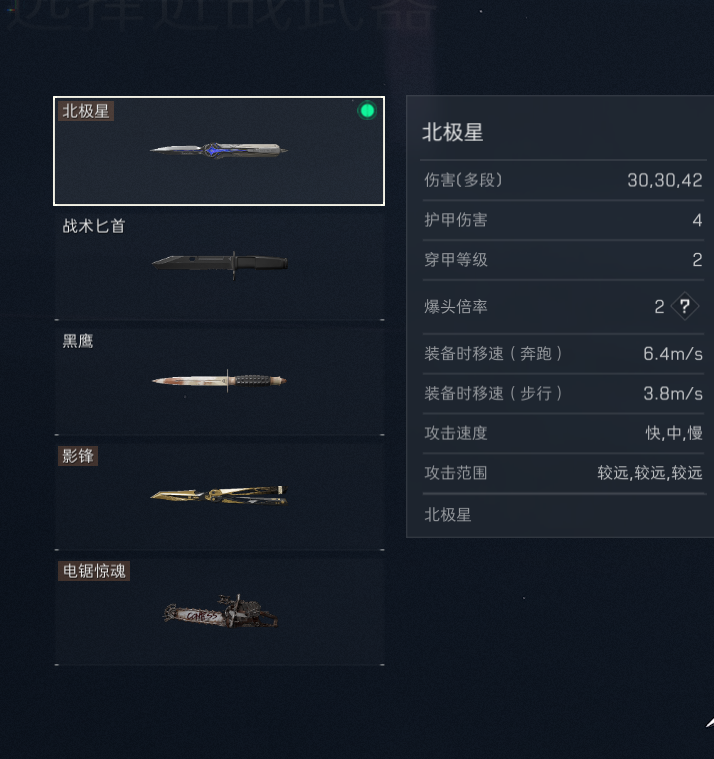This screenshot has width=714, height=759.
Task: Select the 战术匕首 knife image
Action: 220,264
